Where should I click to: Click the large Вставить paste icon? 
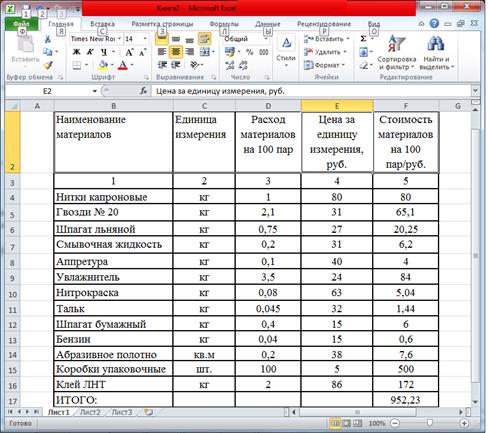coord(25,45)
